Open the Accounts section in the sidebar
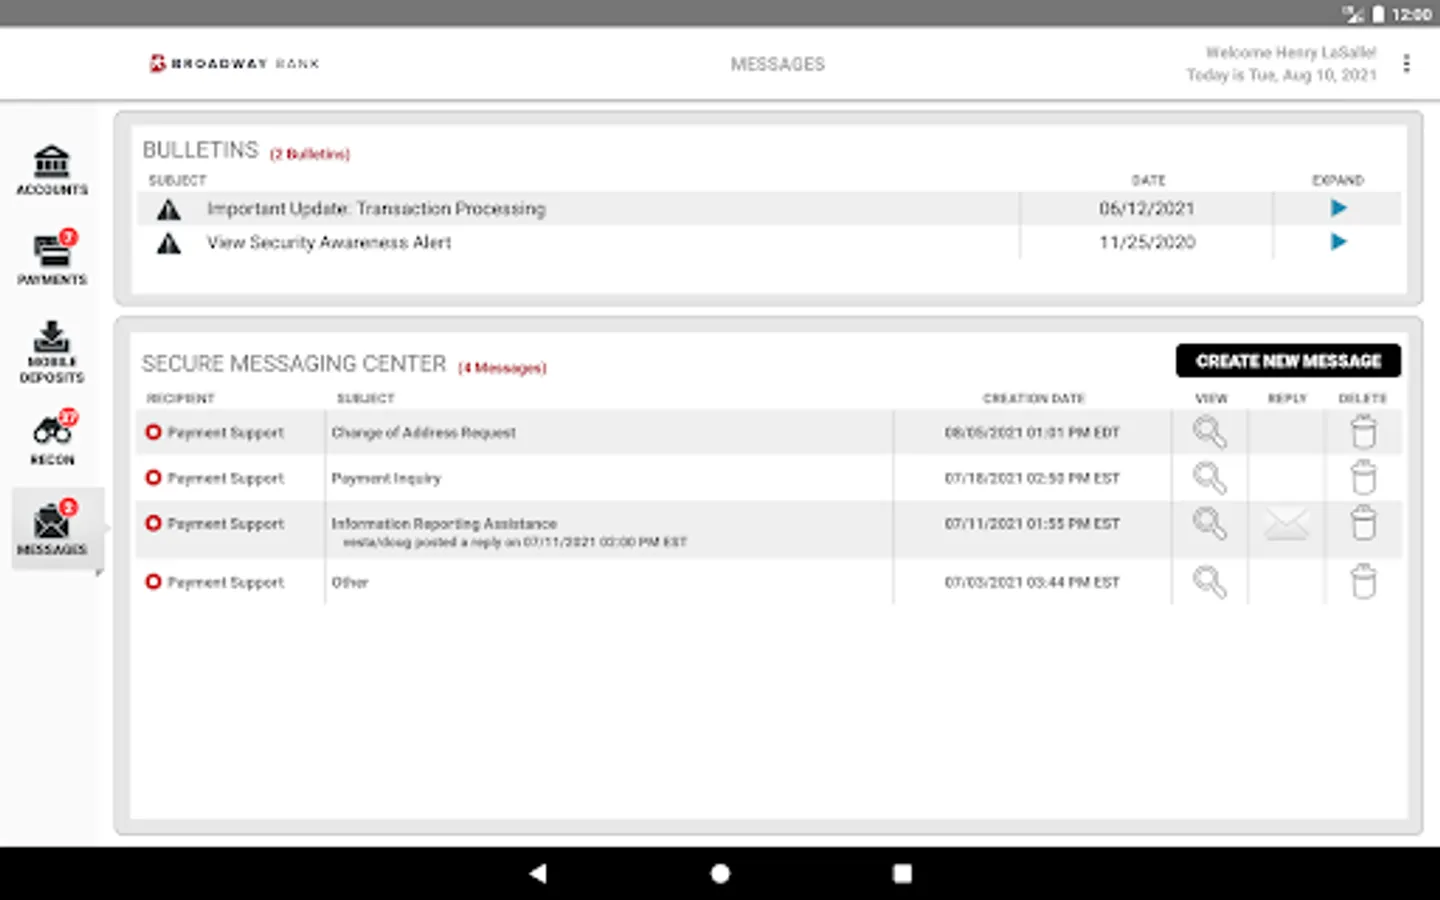 pyautogui.click(x=52, y=170)
